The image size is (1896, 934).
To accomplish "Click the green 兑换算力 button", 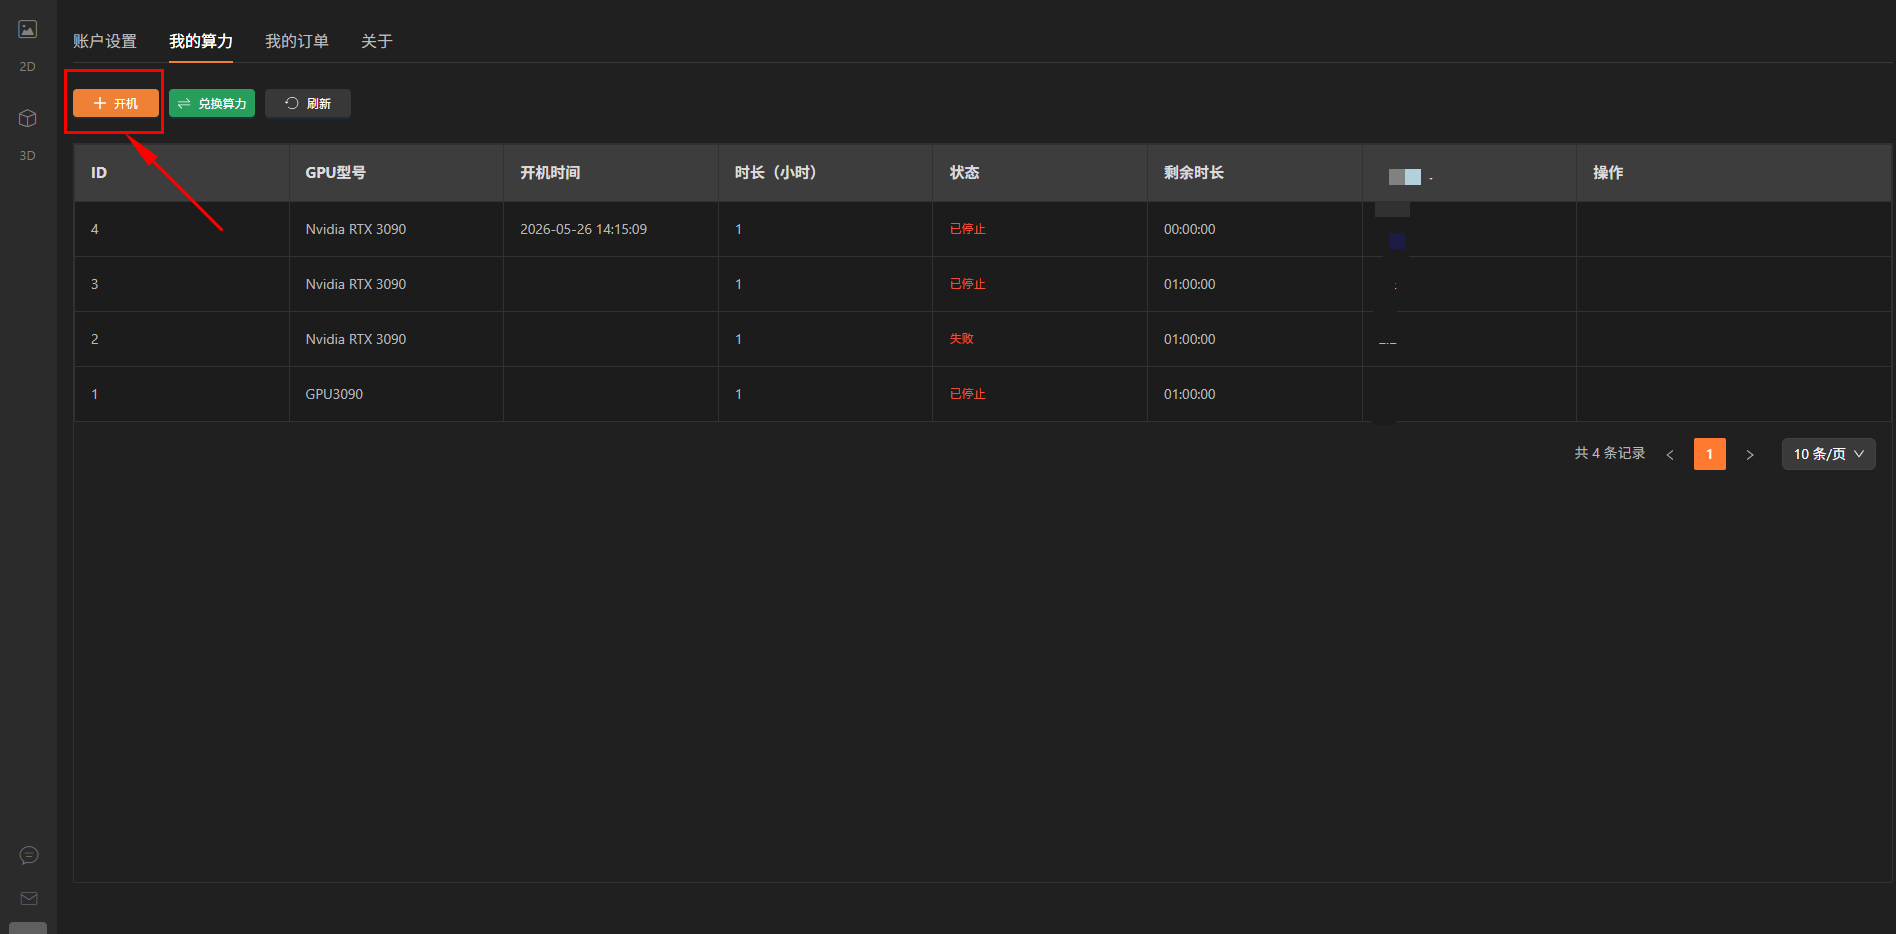I will click(x=212, y=103).
